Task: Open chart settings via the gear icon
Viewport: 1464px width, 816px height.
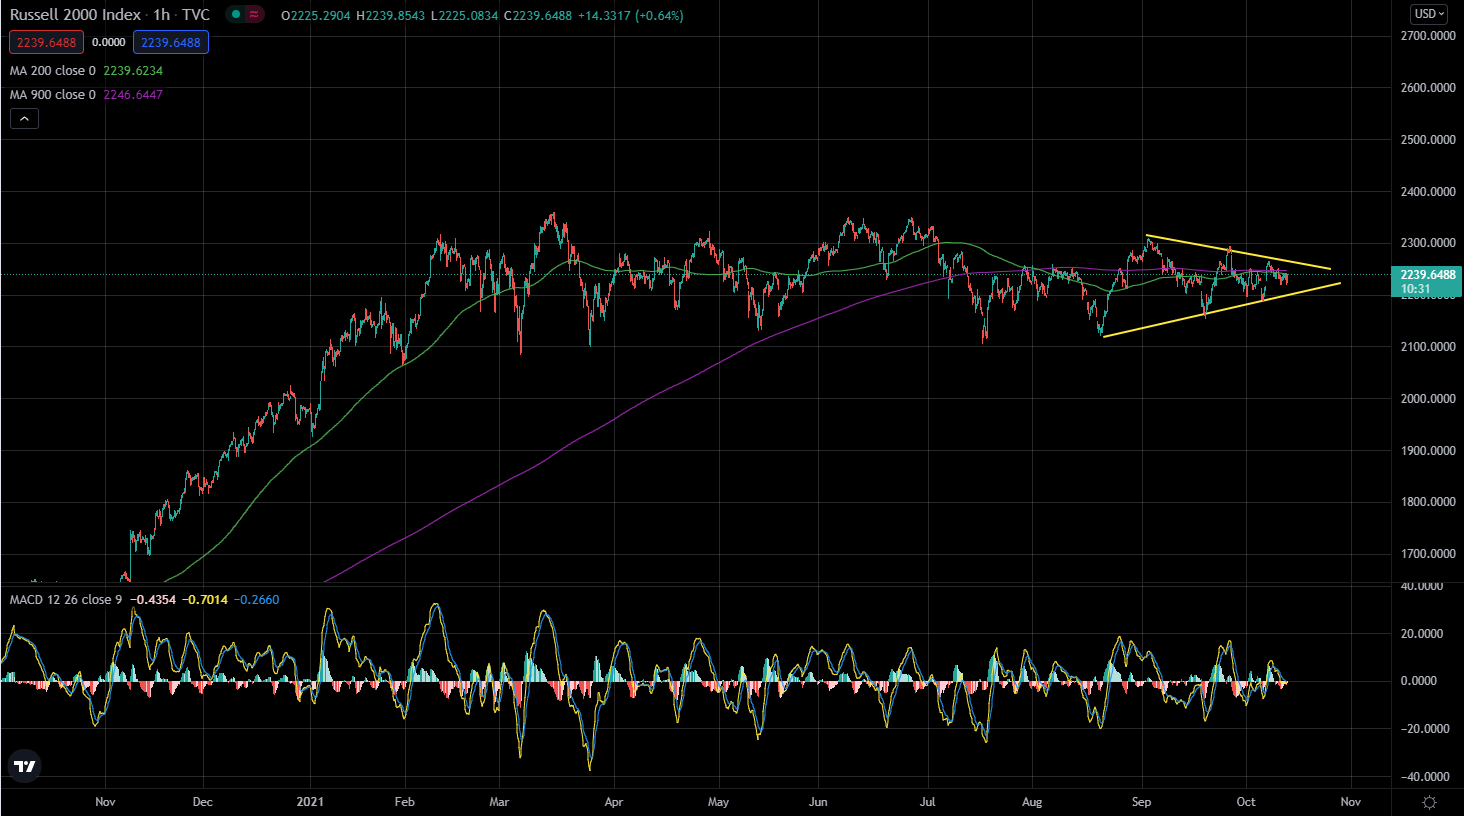Action: coord(1429,802)
